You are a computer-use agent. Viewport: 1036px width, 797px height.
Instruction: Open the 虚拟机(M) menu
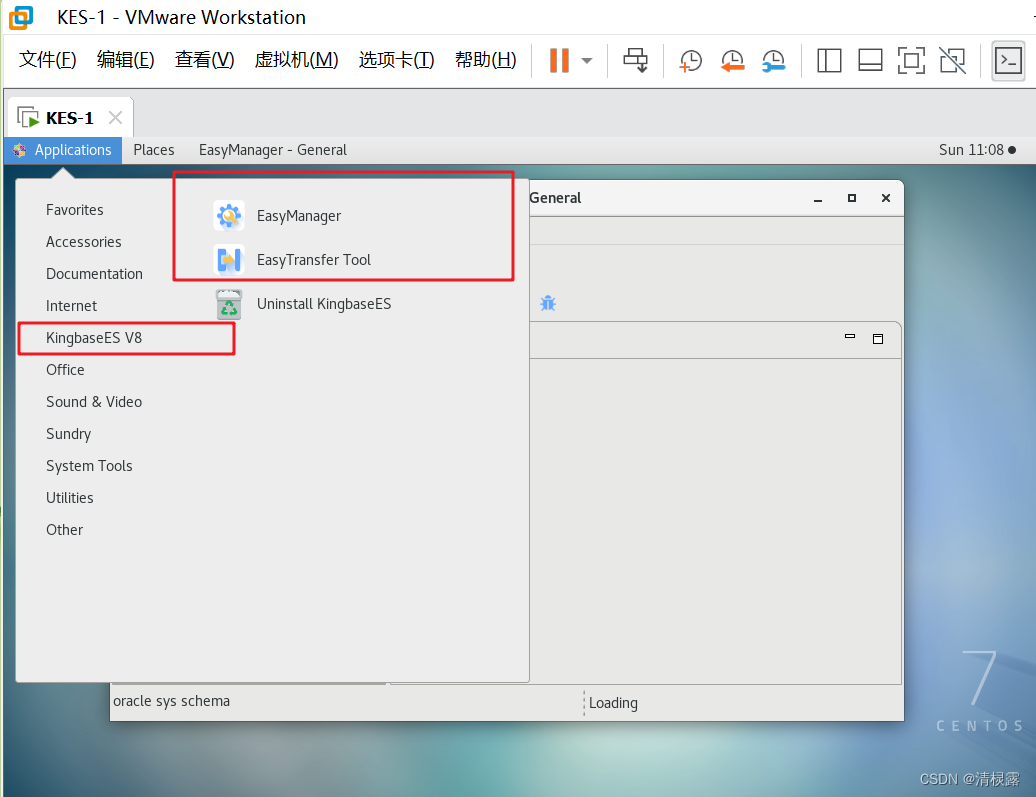297,60
